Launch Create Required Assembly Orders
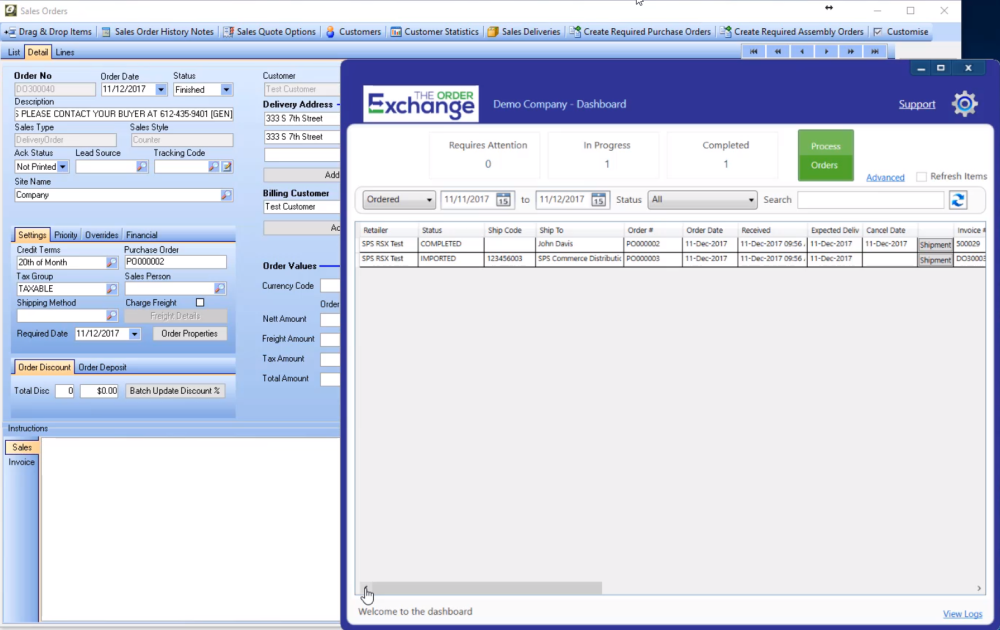Image resolution: width=1000 pixels, height=630 pixels. [x=790, y=31]
